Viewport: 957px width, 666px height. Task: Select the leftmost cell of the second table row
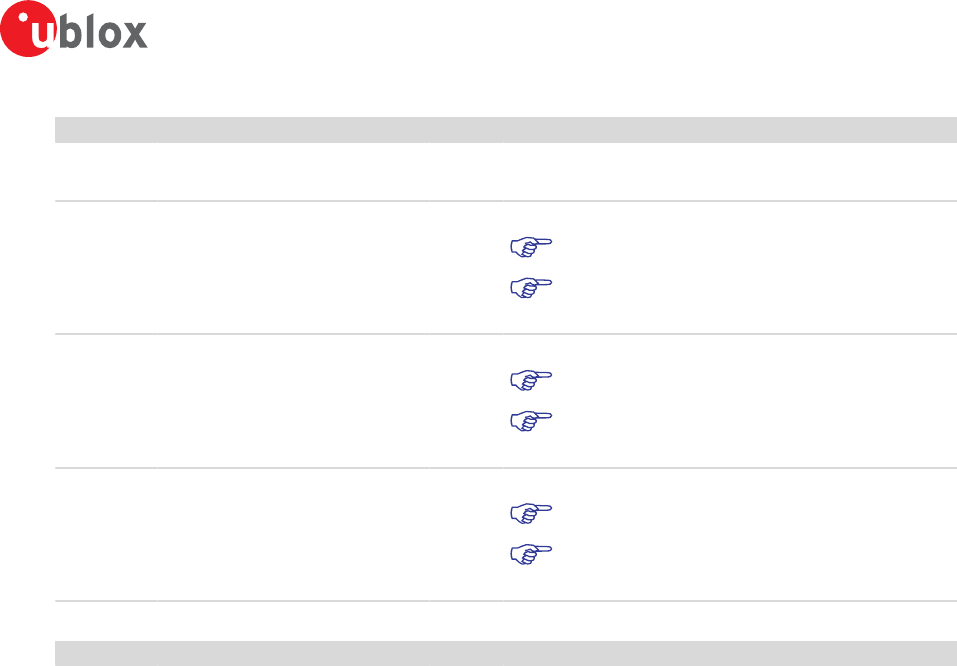click(x=106, y=267)
